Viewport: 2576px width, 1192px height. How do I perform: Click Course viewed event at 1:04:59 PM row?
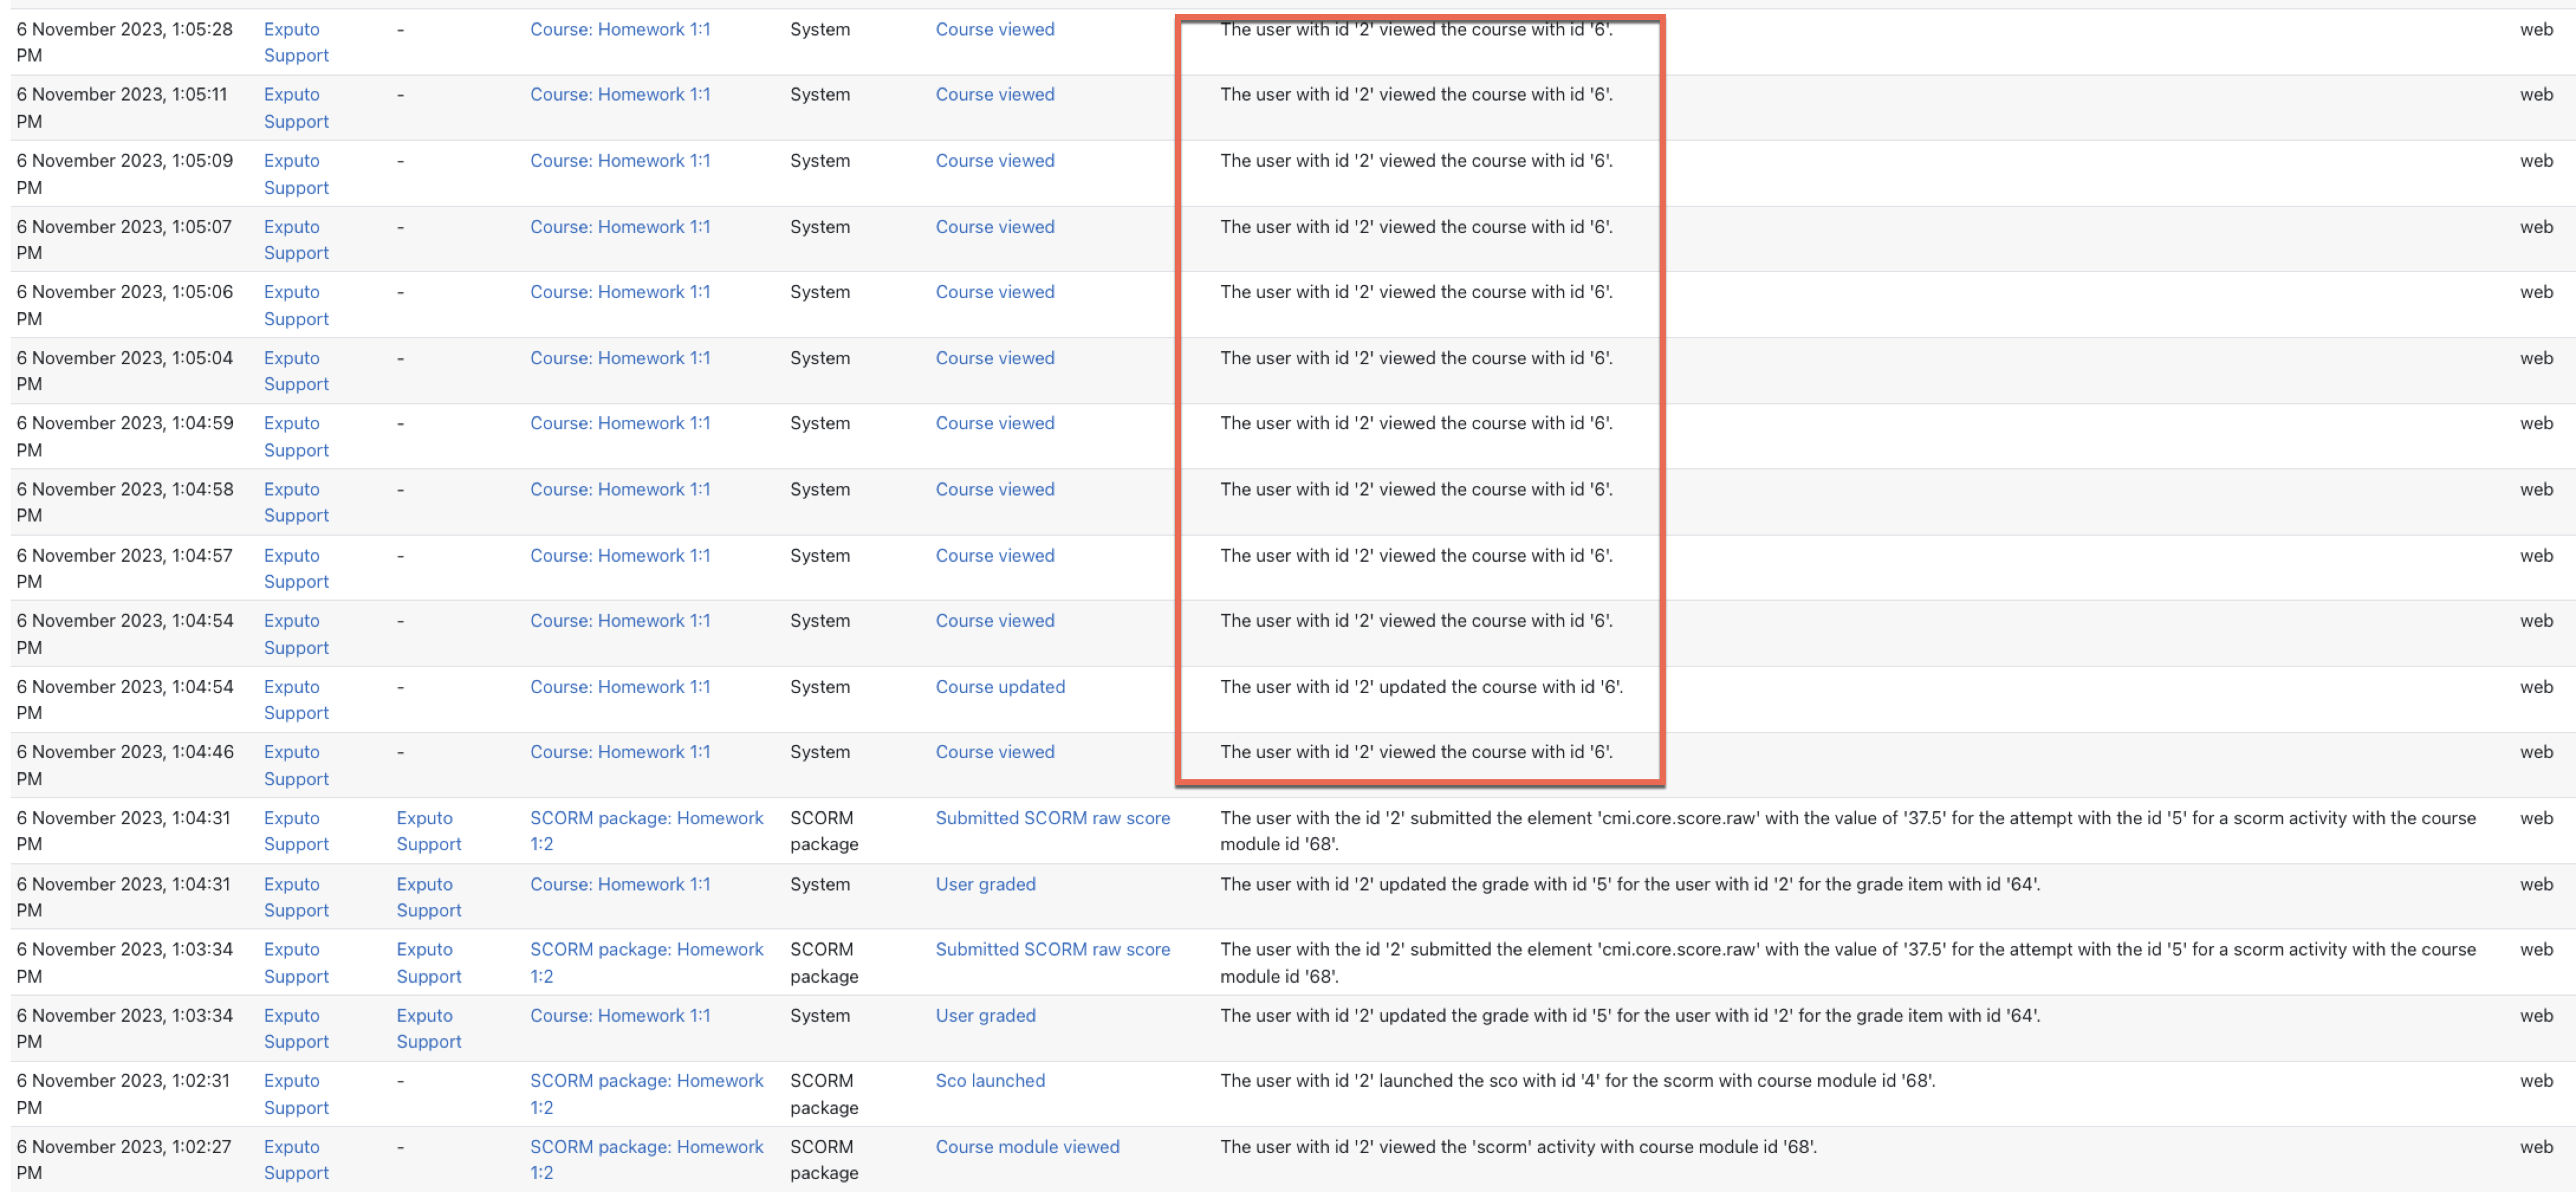[x=995, y=423]
